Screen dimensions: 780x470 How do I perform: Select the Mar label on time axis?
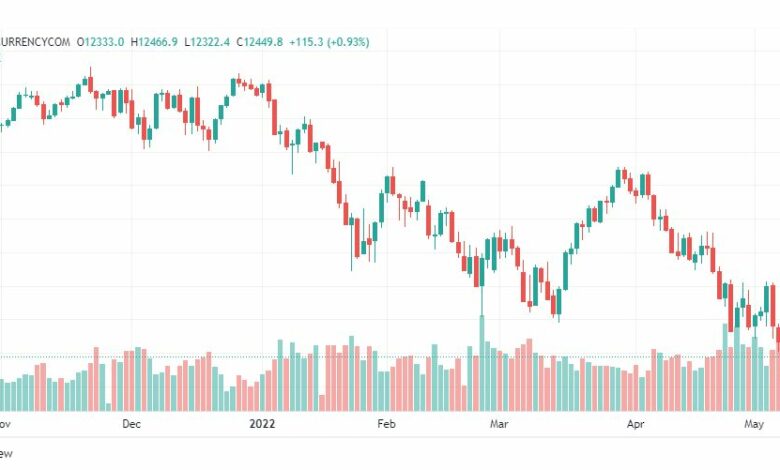(x=499, y=424)
